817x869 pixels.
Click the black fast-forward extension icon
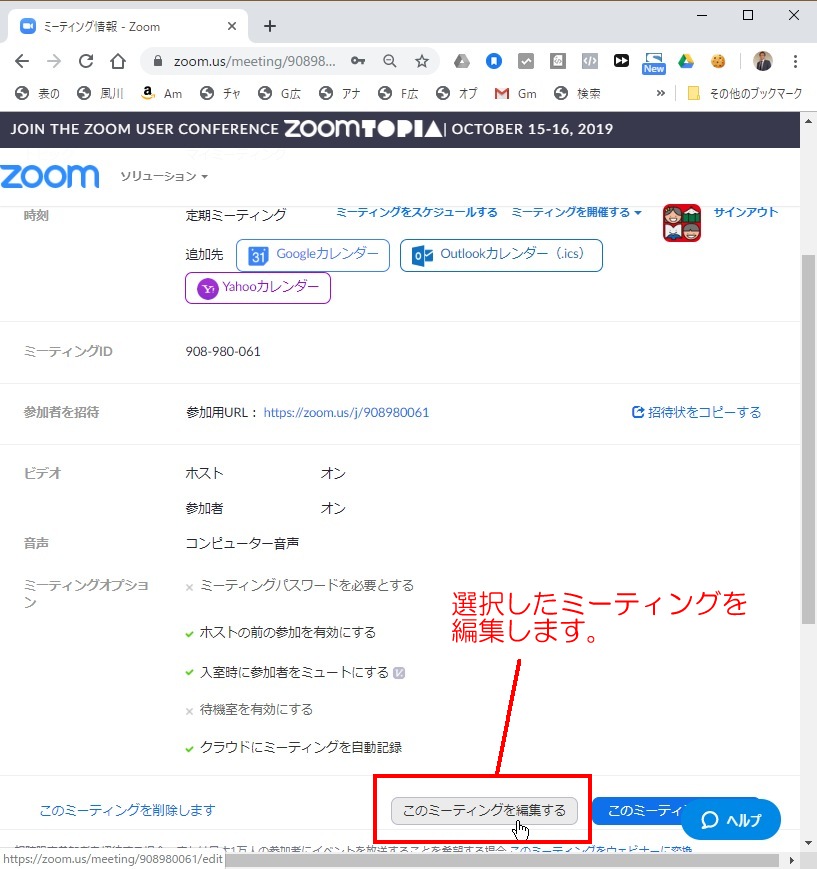(621, 61)
